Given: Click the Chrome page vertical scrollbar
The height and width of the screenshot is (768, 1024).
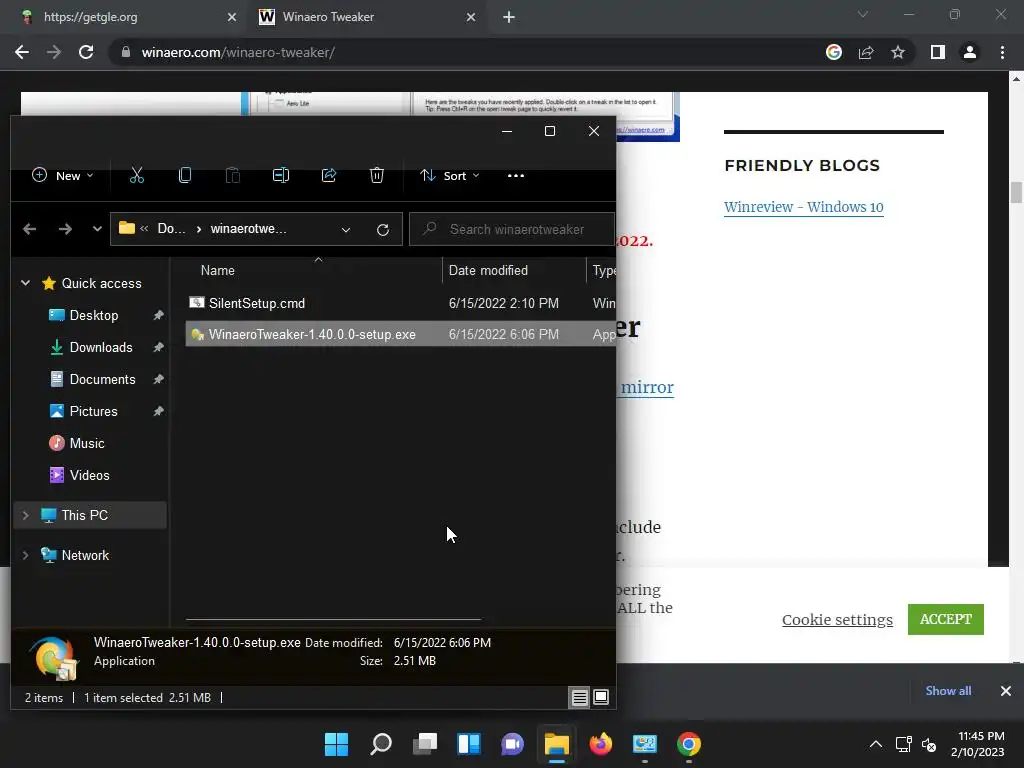Looking at the screenshot, I should [x=1016, y=193].
